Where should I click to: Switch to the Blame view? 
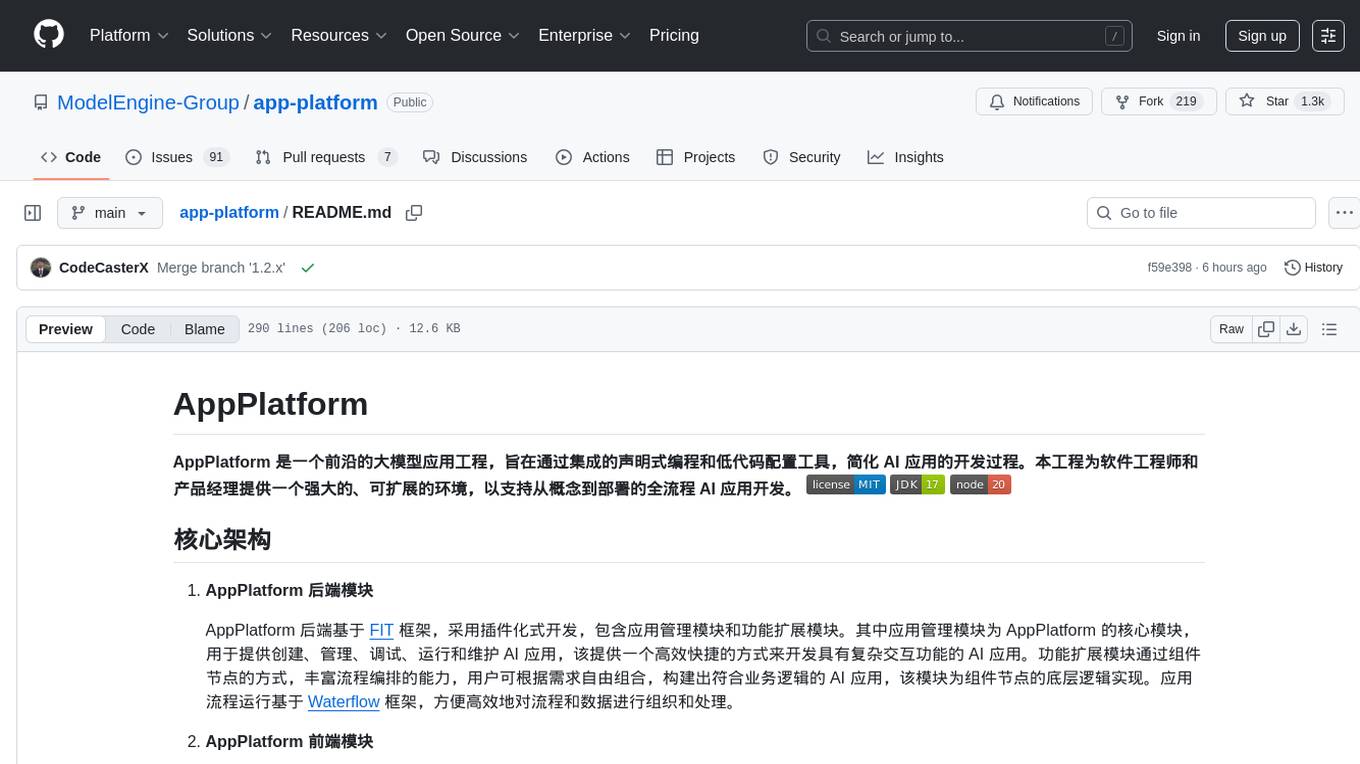[x=204, y=329]
